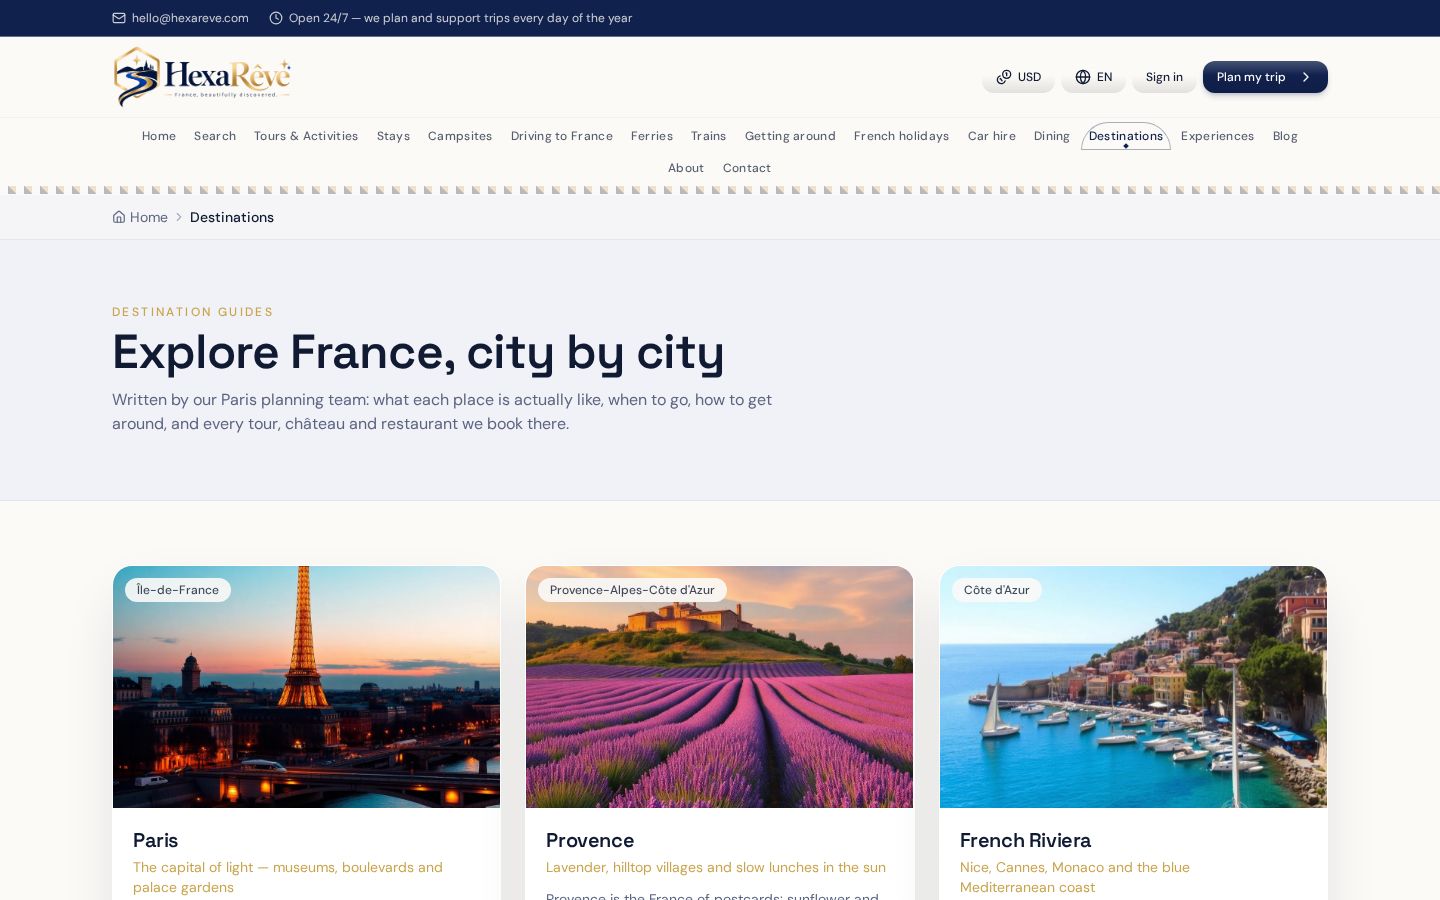Select the Ferries menu item
Screen dimensions: 1440x900
(652, 136)
